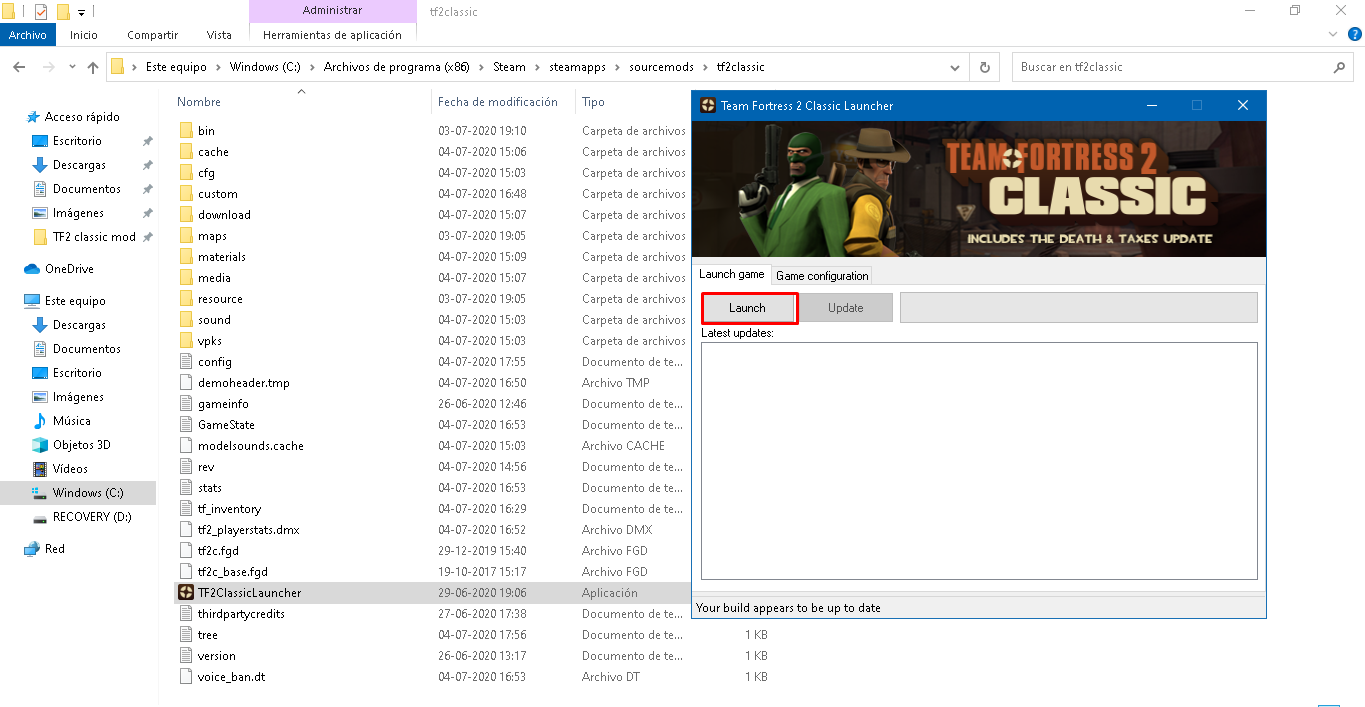Select the sound folder icon
This screenshot has width=1365, height=707.
pos(185,320)
